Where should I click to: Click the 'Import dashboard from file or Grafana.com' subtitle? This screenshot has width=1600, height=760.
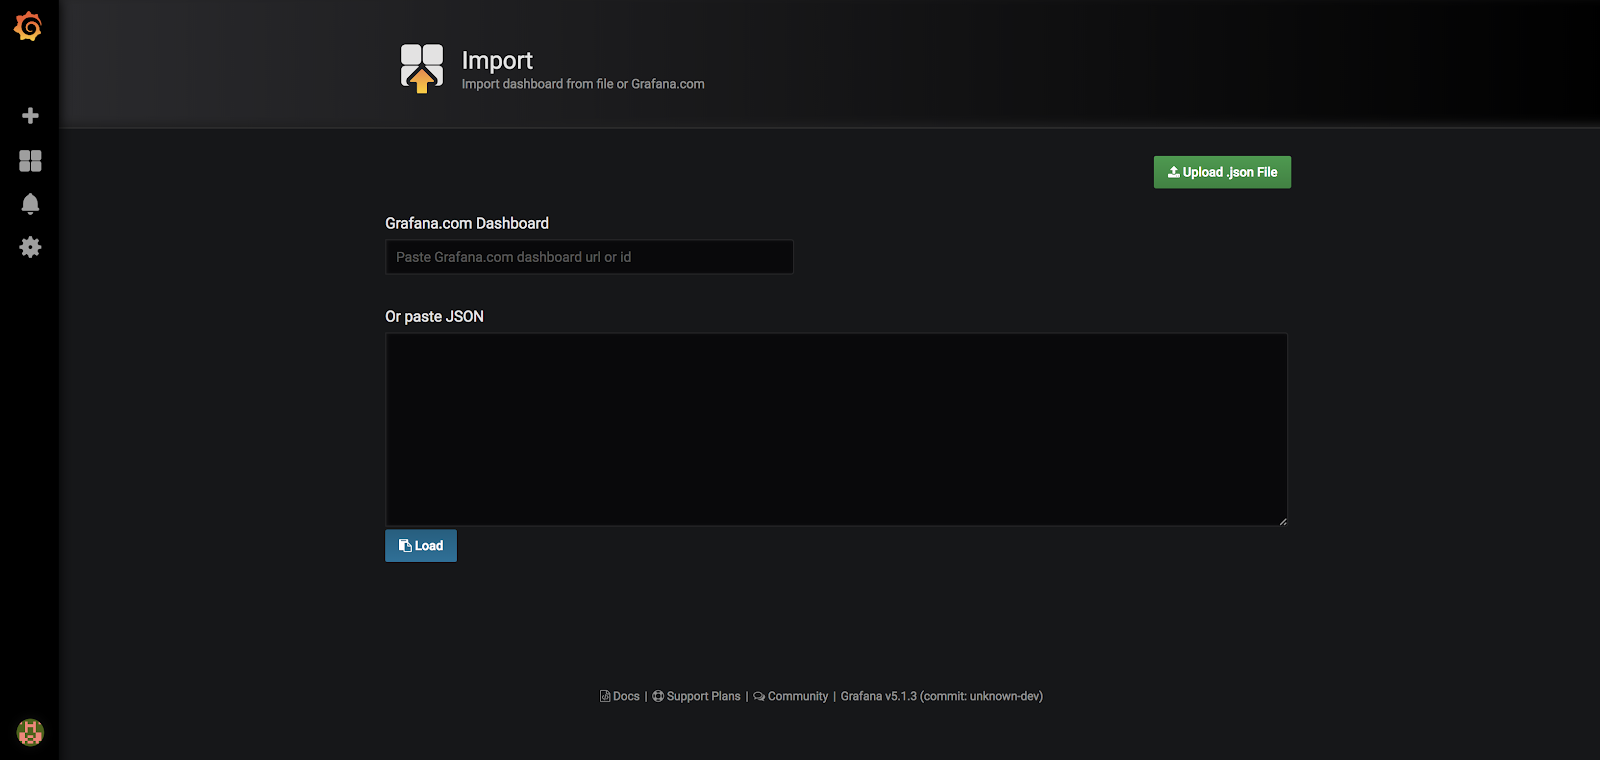tap(583, 84)
